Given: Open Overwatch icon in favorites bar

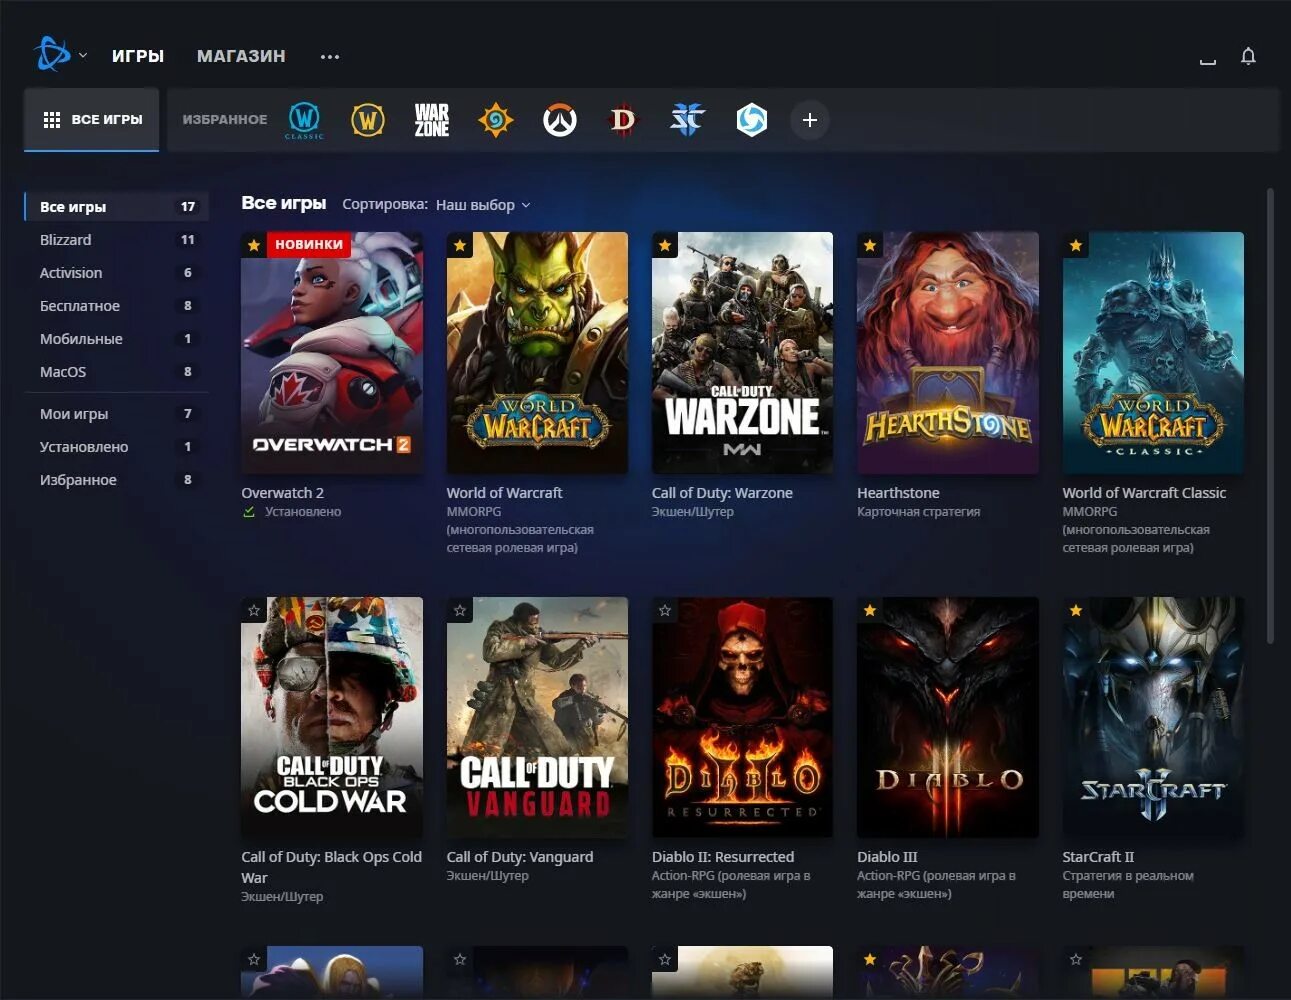Looking at the screenshot, I should coord(560,120).
